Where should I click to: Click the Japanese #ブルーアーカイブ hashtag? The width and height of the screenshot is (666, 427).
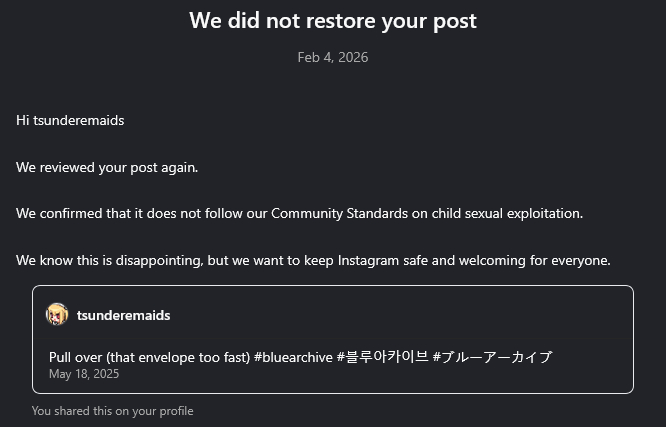click(492, 357)
